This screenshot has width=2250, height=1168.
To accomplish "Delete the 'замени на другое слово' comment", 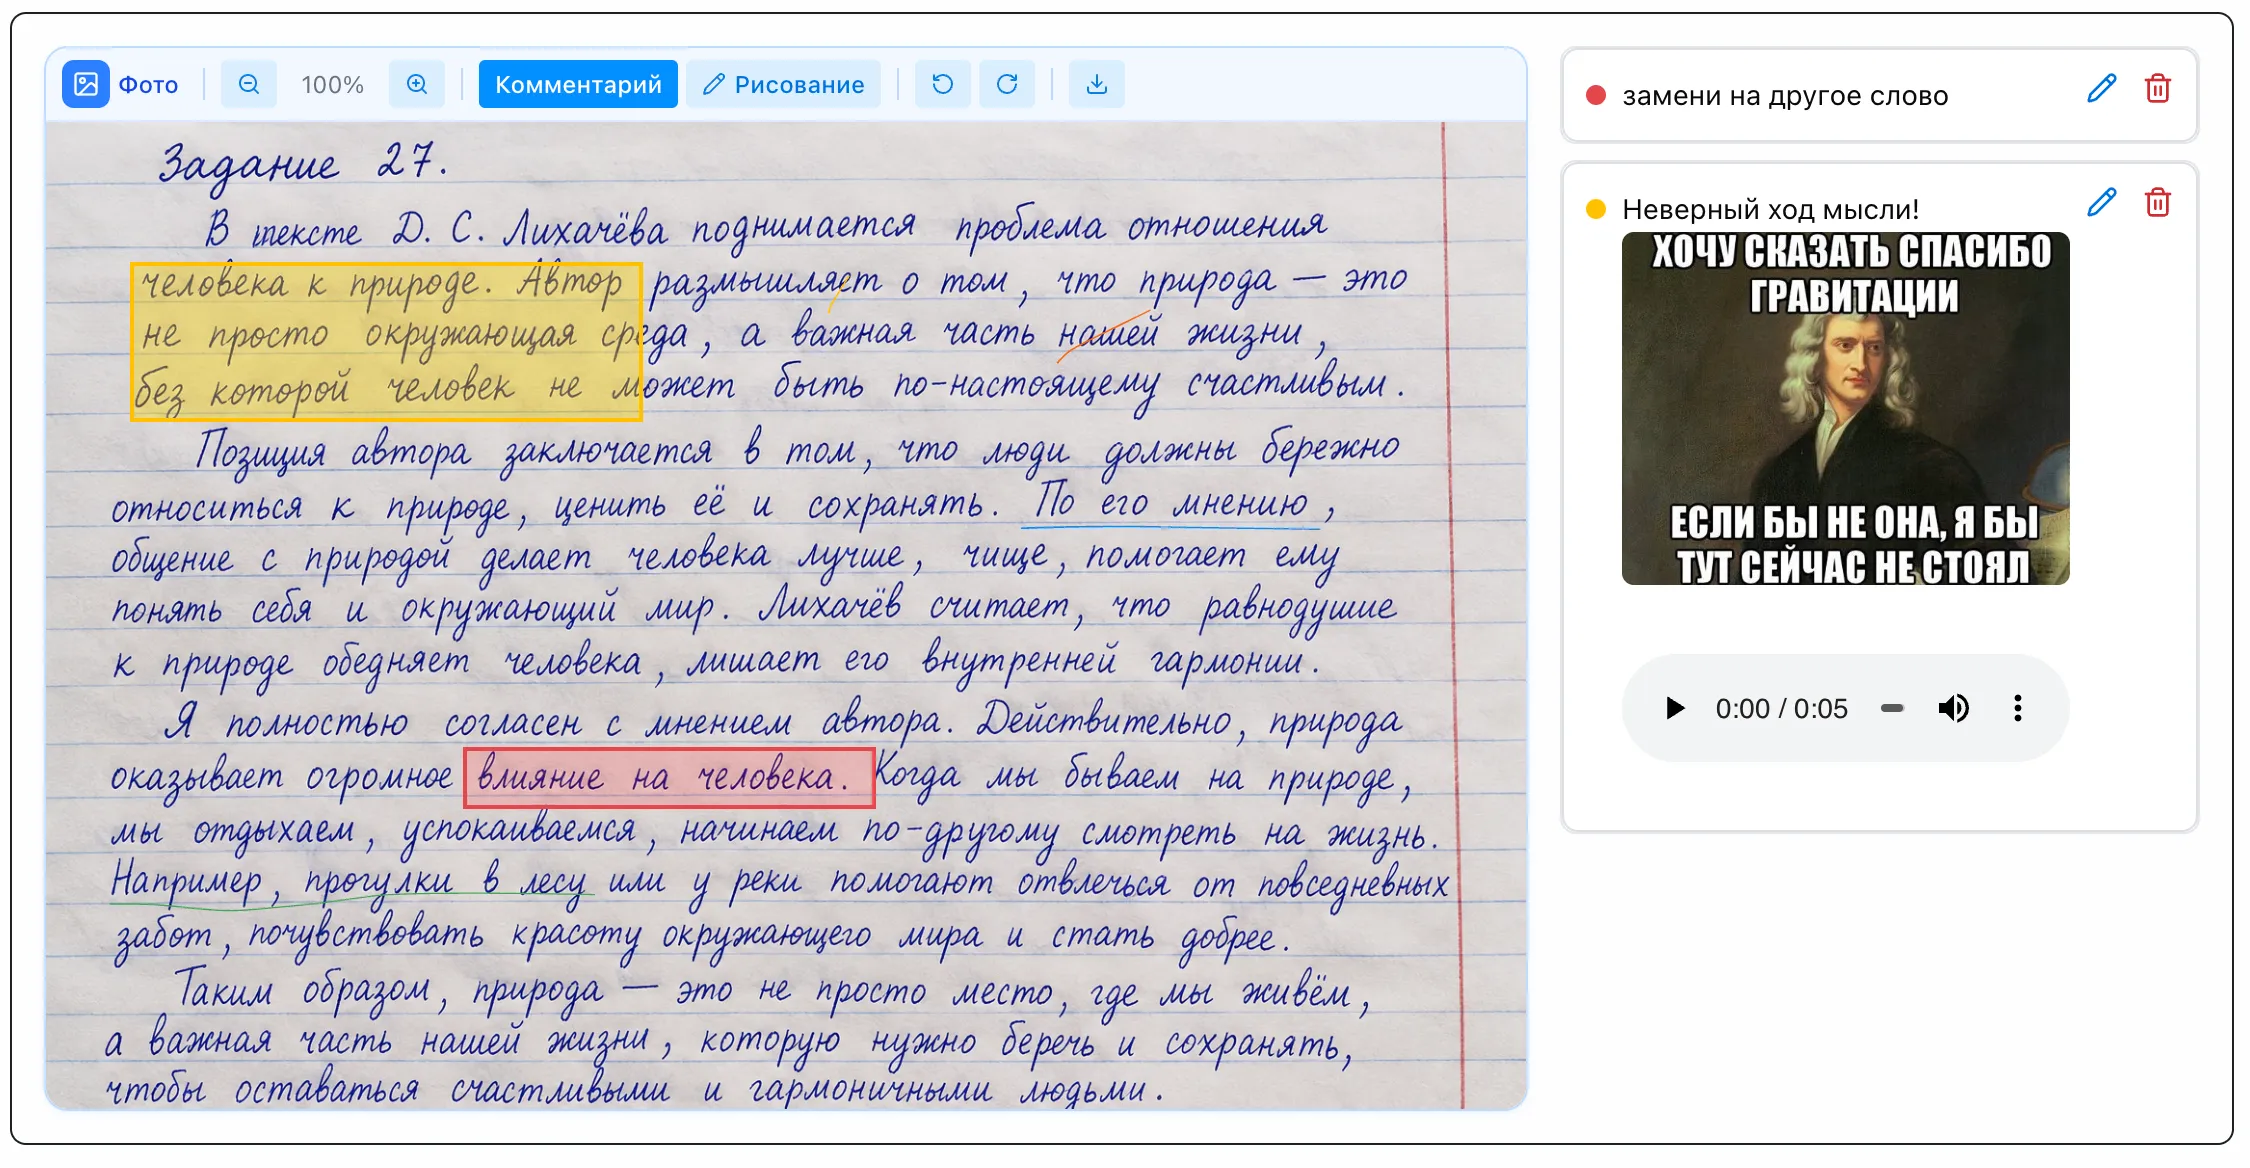I will [x=2158, y=89].
